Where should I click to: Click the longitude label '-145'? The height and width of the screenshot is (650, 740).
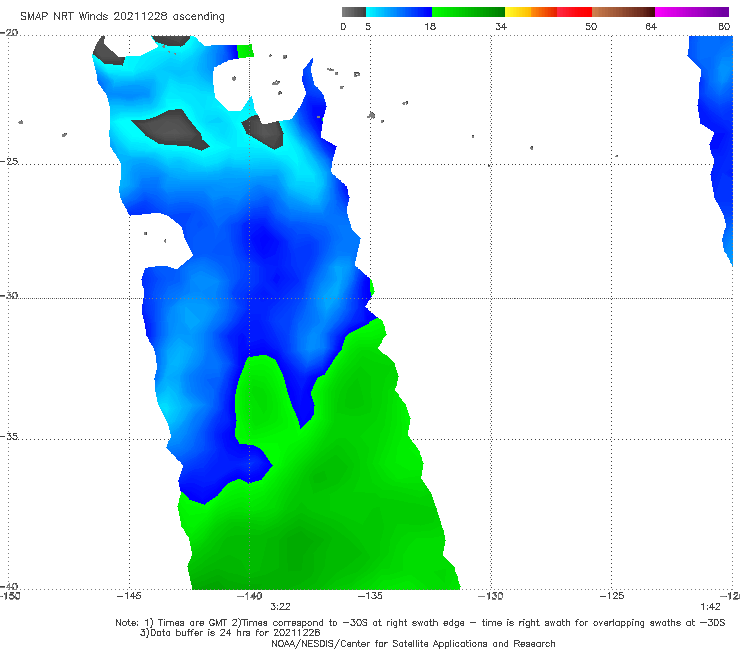pos(129,596)
